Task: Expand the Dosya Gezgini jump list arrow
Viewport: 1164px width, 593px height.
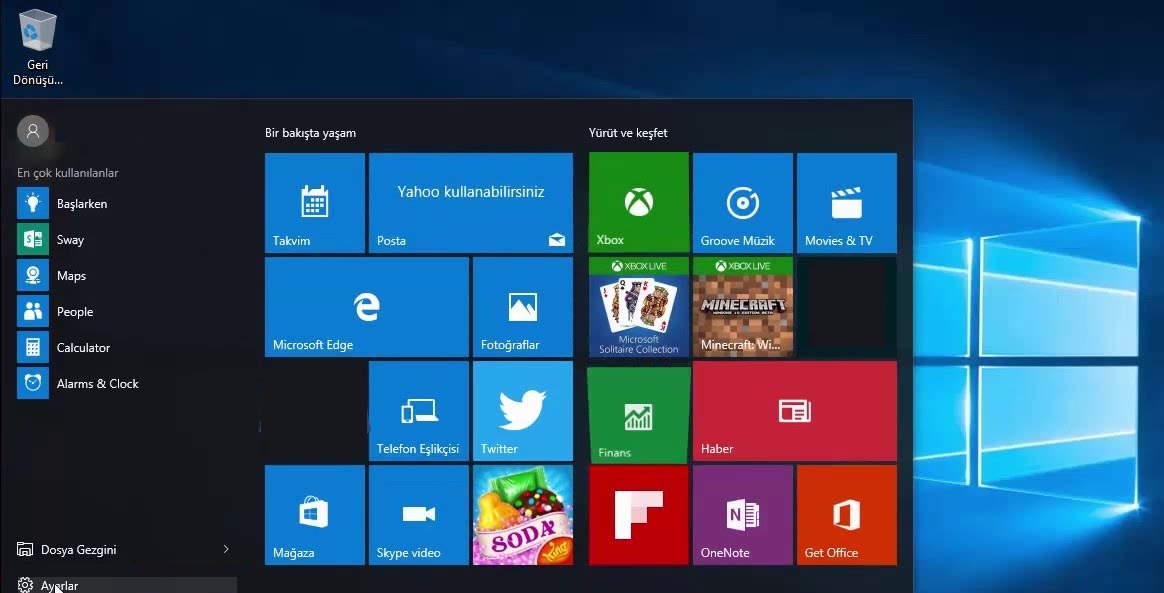Action: [x=226, y=549]
